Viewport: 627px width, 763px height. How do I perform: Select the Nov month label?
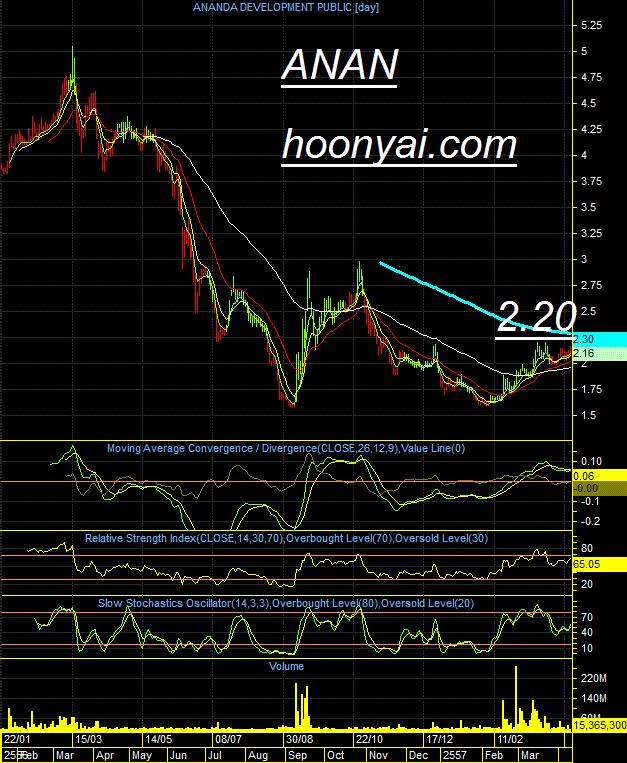pyautogui.click(x=378, y=755)
